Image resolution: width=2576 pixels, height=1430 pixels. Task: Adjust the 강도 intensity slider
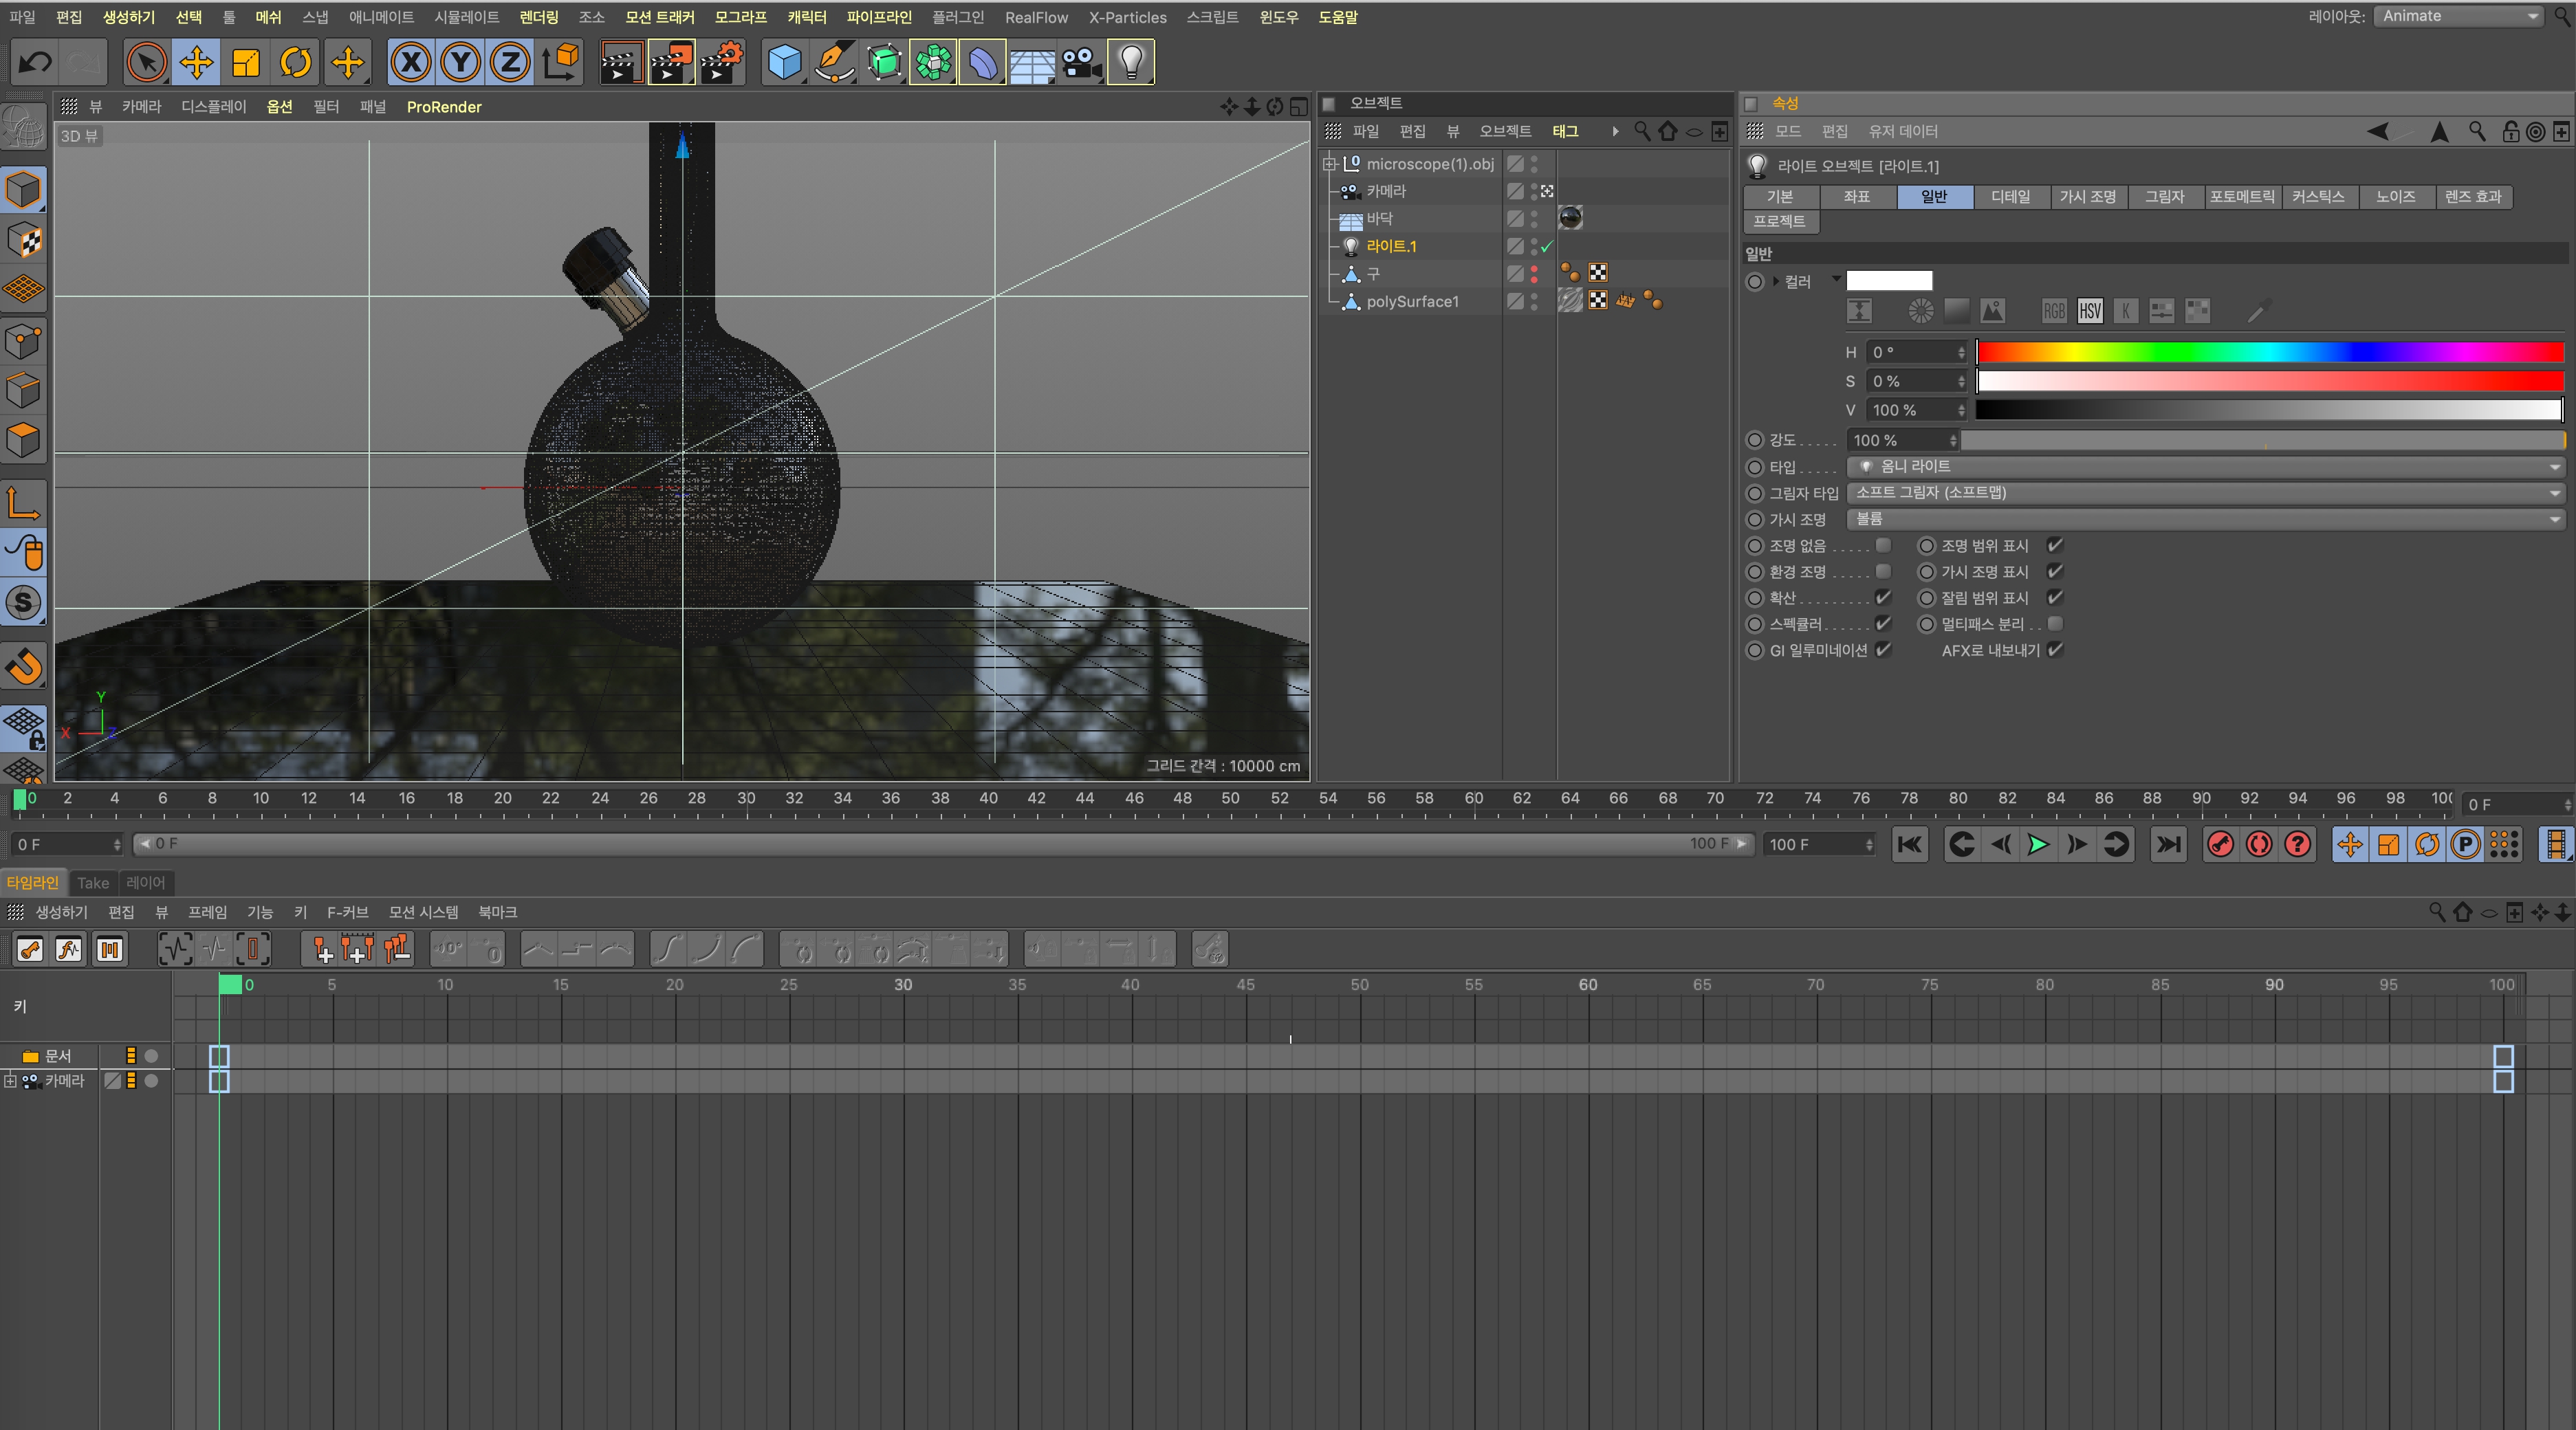point(2264,440)
